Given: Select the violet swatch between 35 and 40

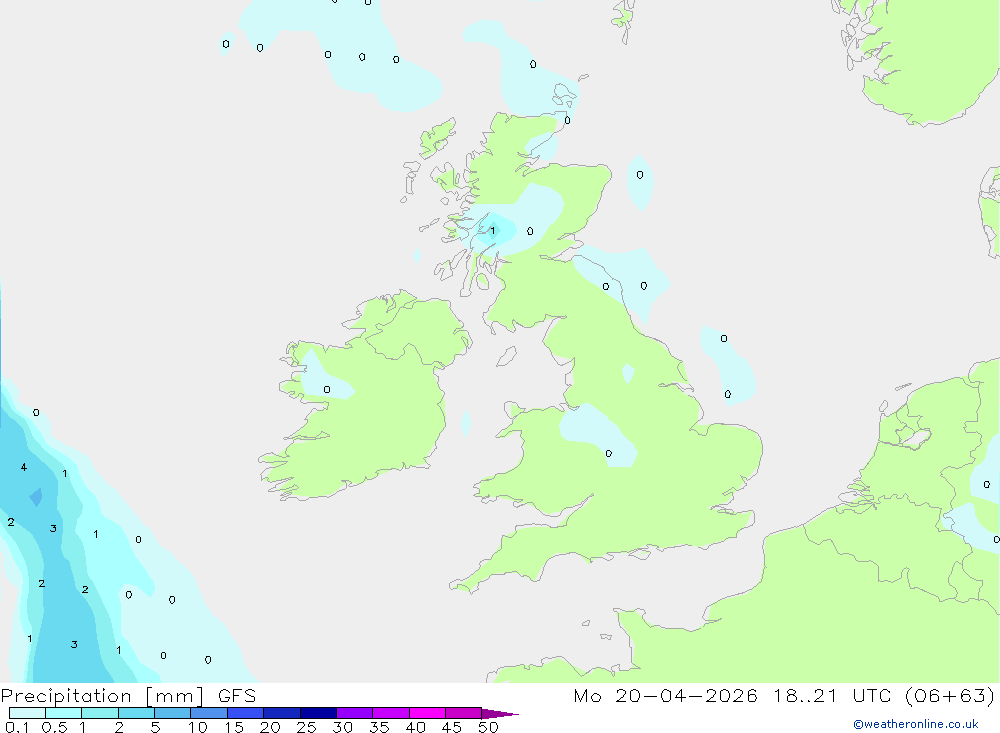Looking at the screenshot, I should (x=391, y=713).
